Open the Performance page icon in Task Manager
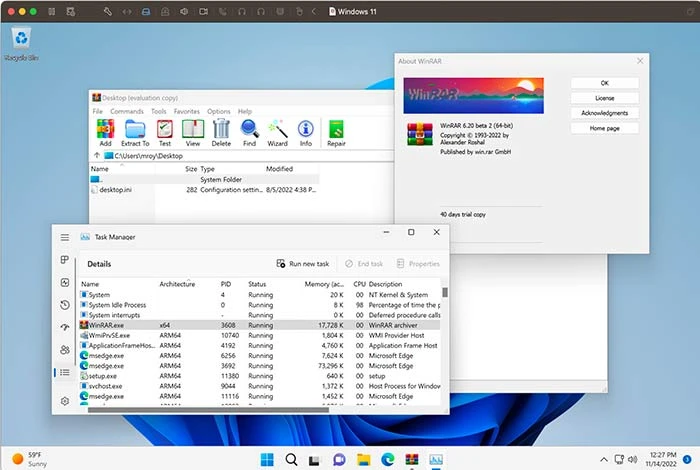This screenshot has width=700, height=470. pos(65,283)
